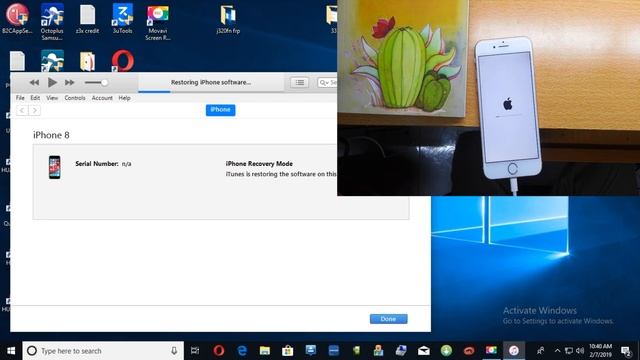This screenshot has height=360, width=640.
Task: Open the red oval icon in the taskbar
Action: click(469, 351)
